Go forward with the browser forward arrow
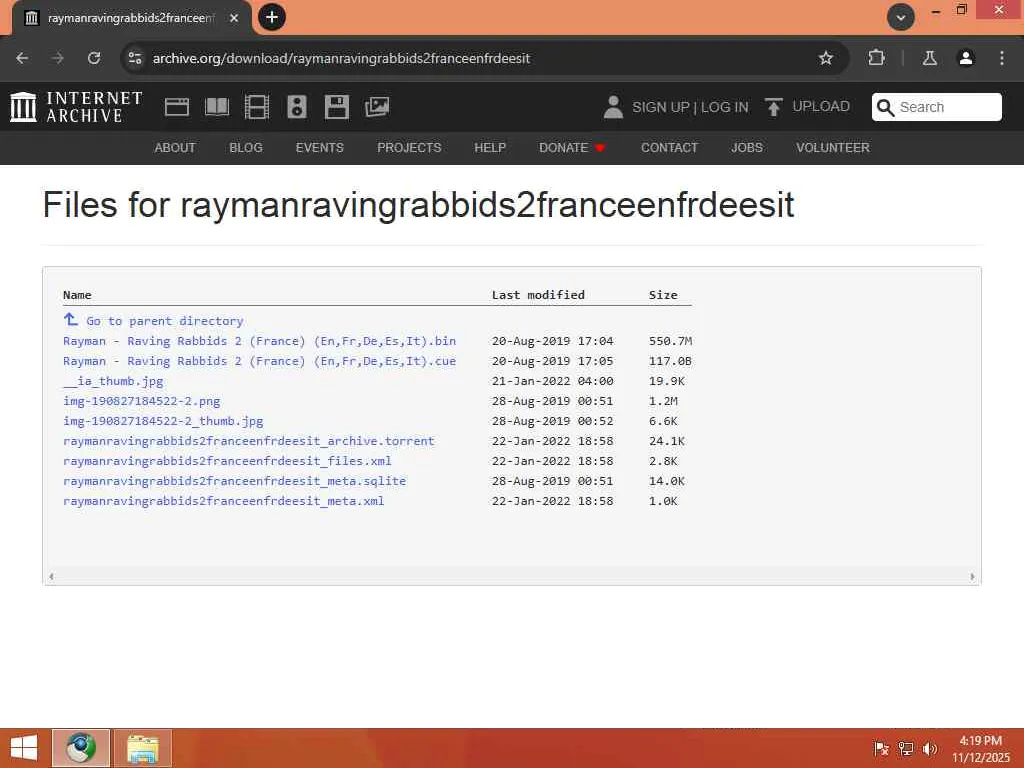1024x768 pixels. [x=58, y=58]
